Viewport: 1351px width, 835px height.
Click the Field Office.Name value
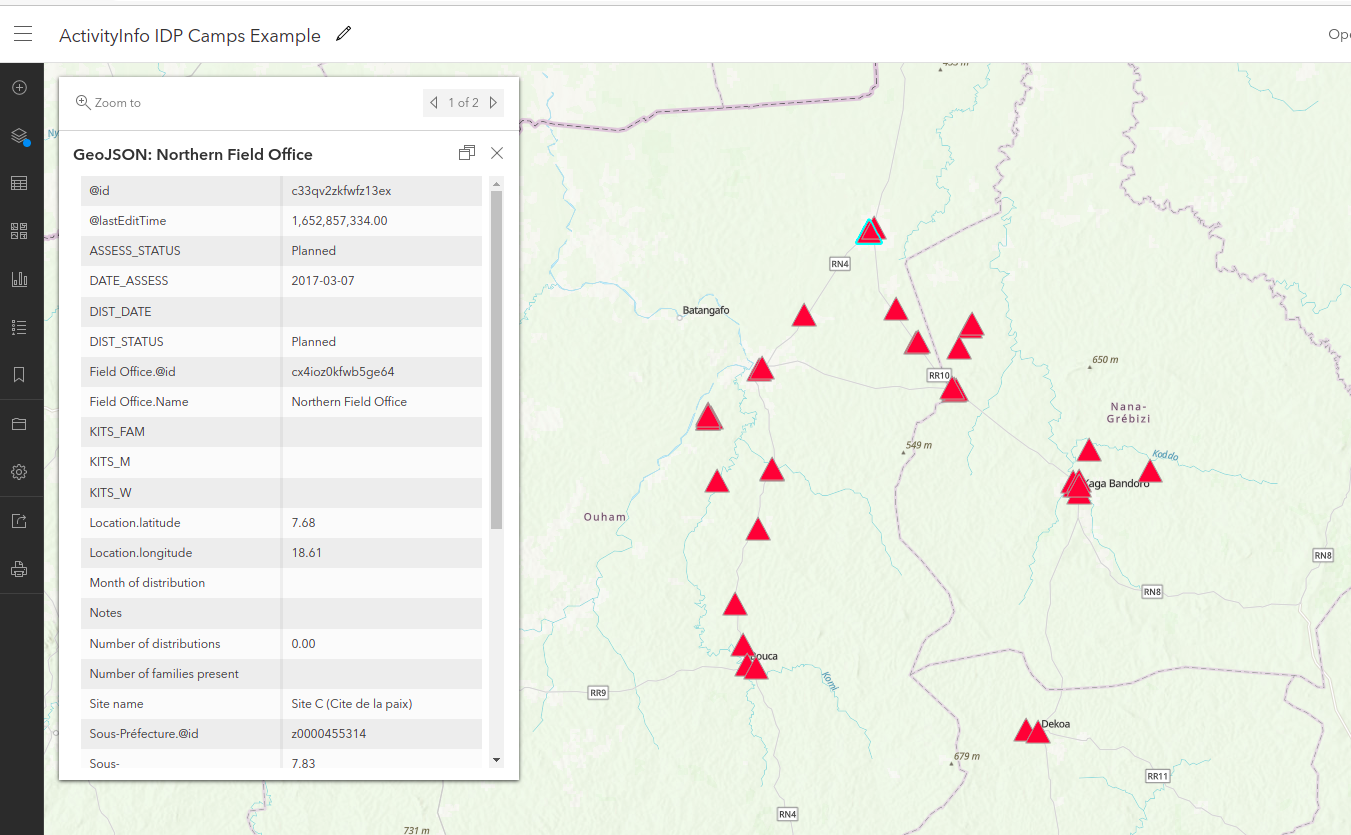pyautogui.click(x=349, y=402)
